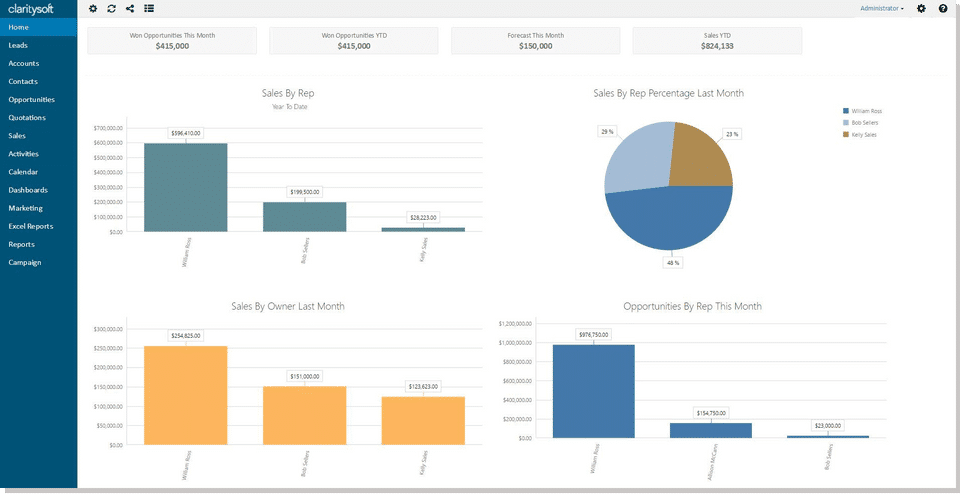Viewport: 960px width, 494px height.
Task: Click the Sales YTD card
Action: click(x=718, y=40)
